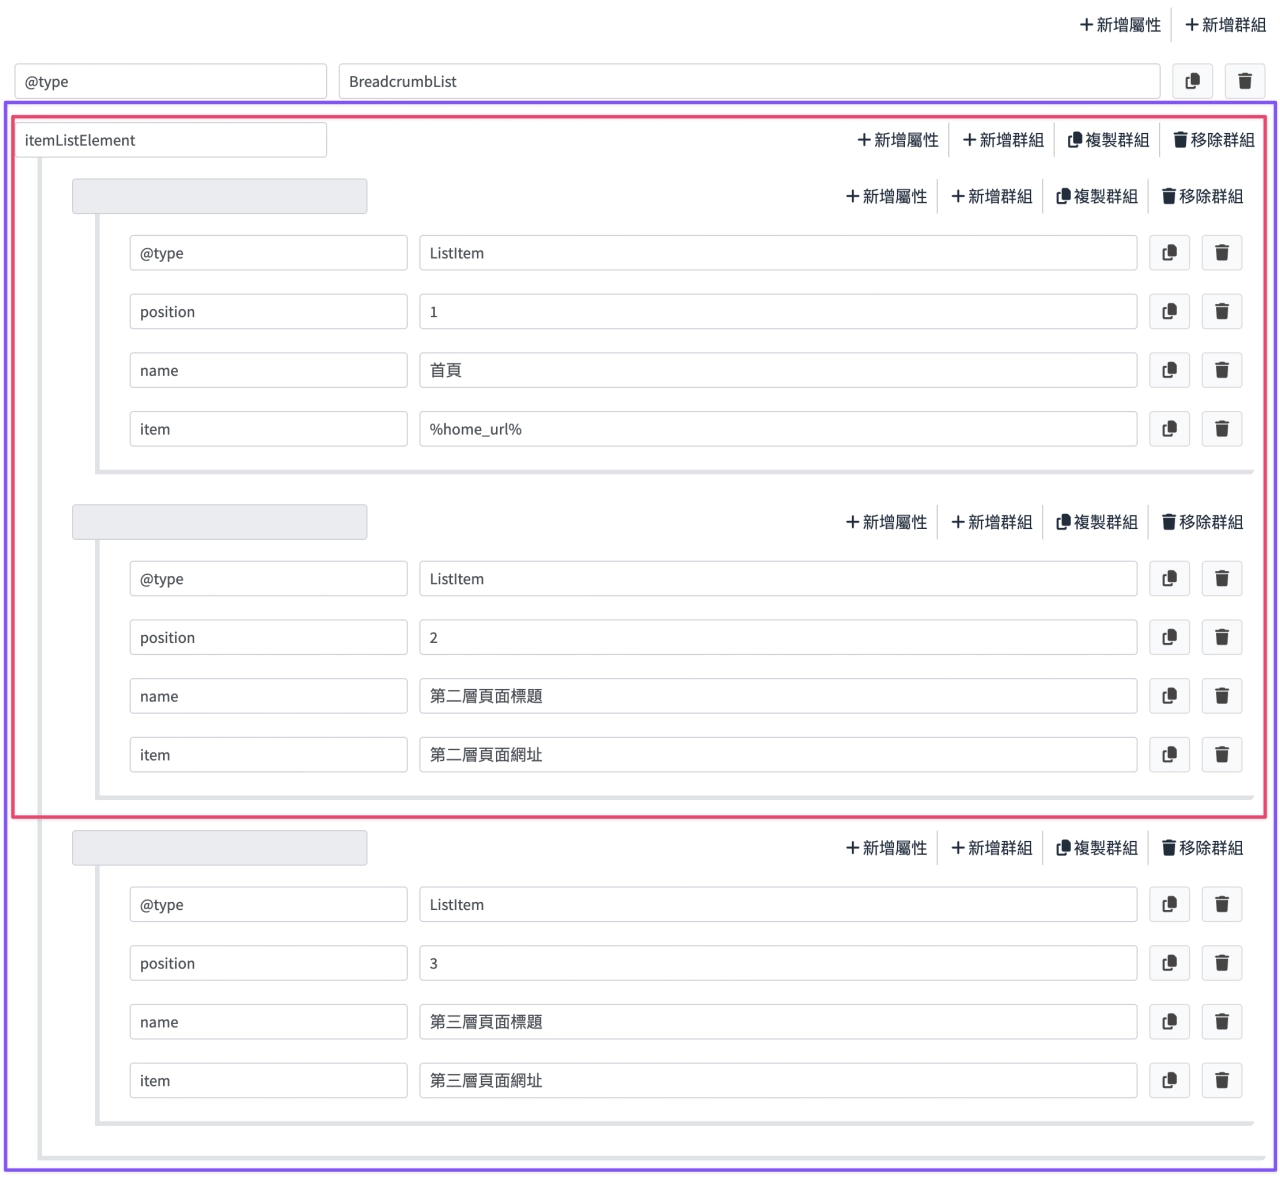
Task: Copy the 首頁 name row
Action: click(1170, 370)
